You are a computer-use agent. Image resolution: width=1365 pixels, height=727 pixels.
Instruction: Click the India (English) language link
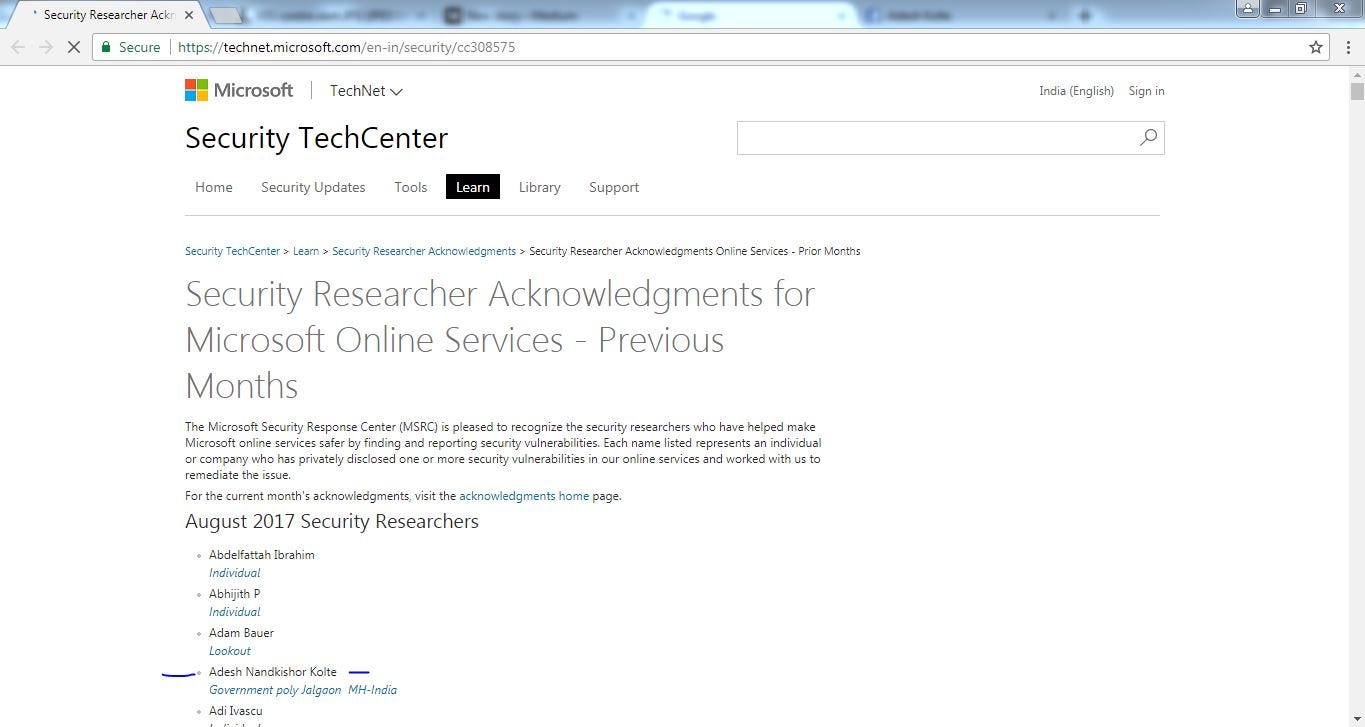point(1076,91)
